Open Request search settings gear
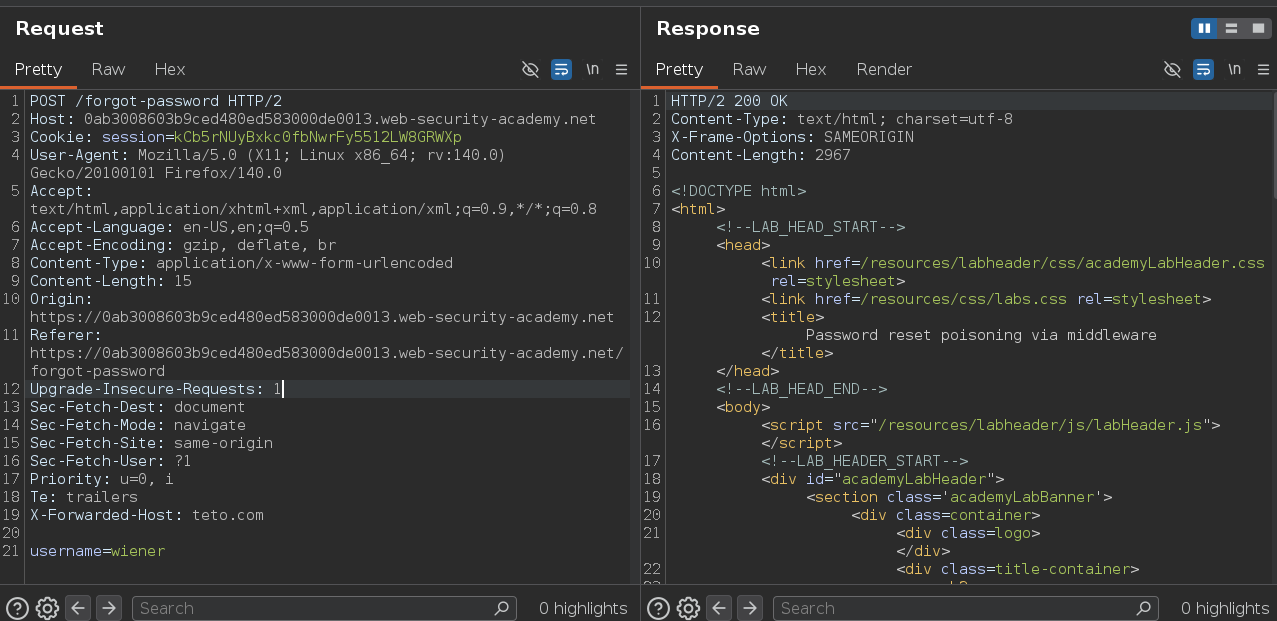The height and width of the screenshot is (621, 1277). click(x=47, y=608)
